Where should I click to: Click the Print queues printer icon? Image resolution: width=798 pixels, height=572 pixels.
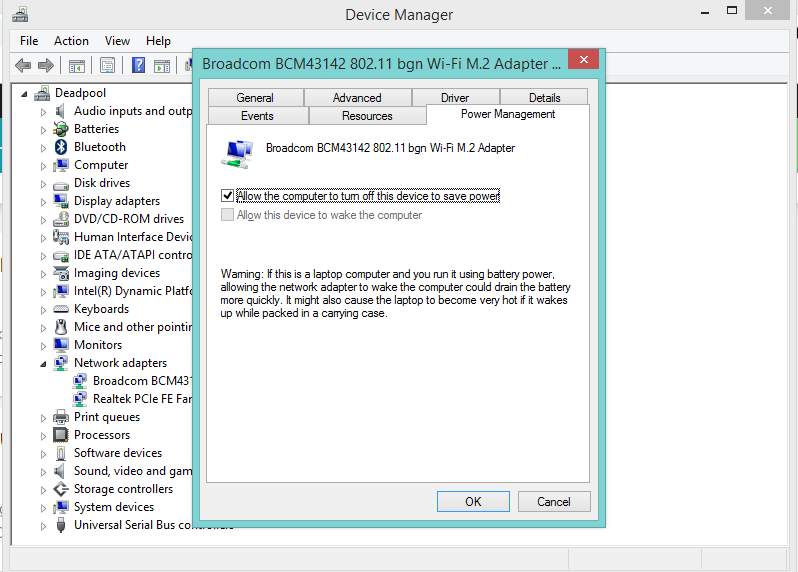[x=61, y=417]
